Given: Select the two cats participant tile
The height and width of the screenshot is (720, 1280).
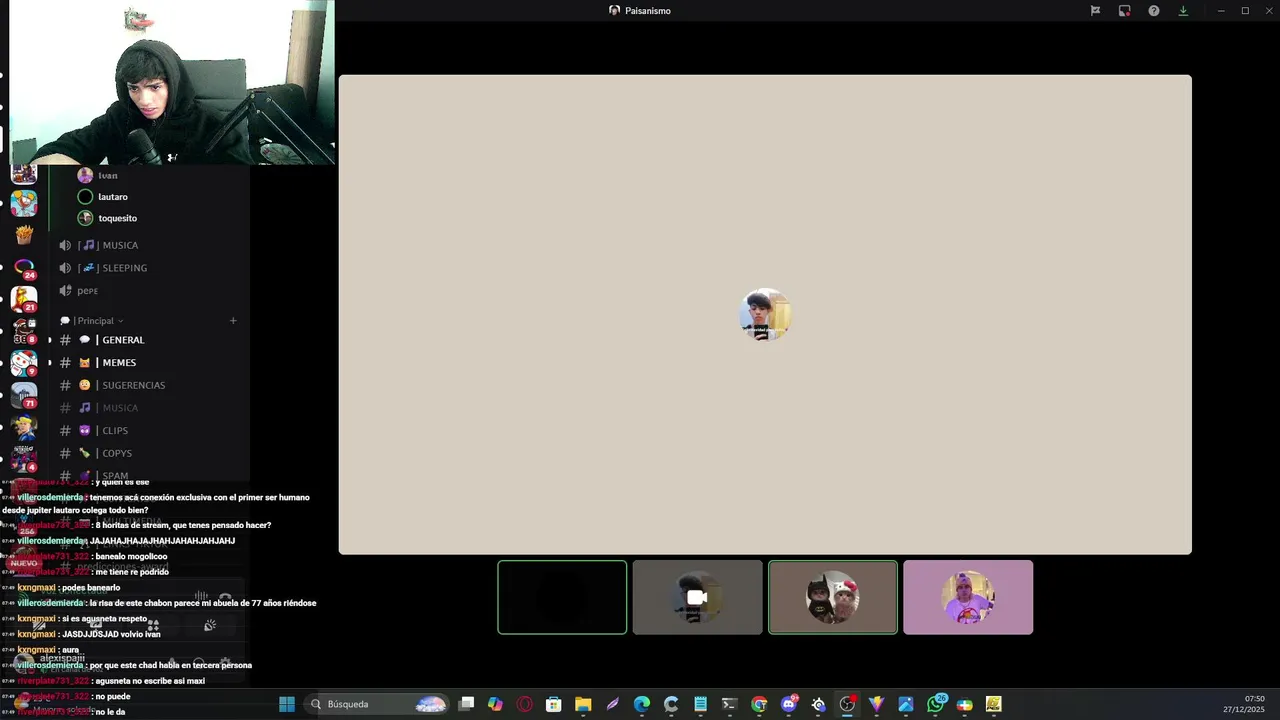Looking at the screenshot, I should [x=833, y=597].
